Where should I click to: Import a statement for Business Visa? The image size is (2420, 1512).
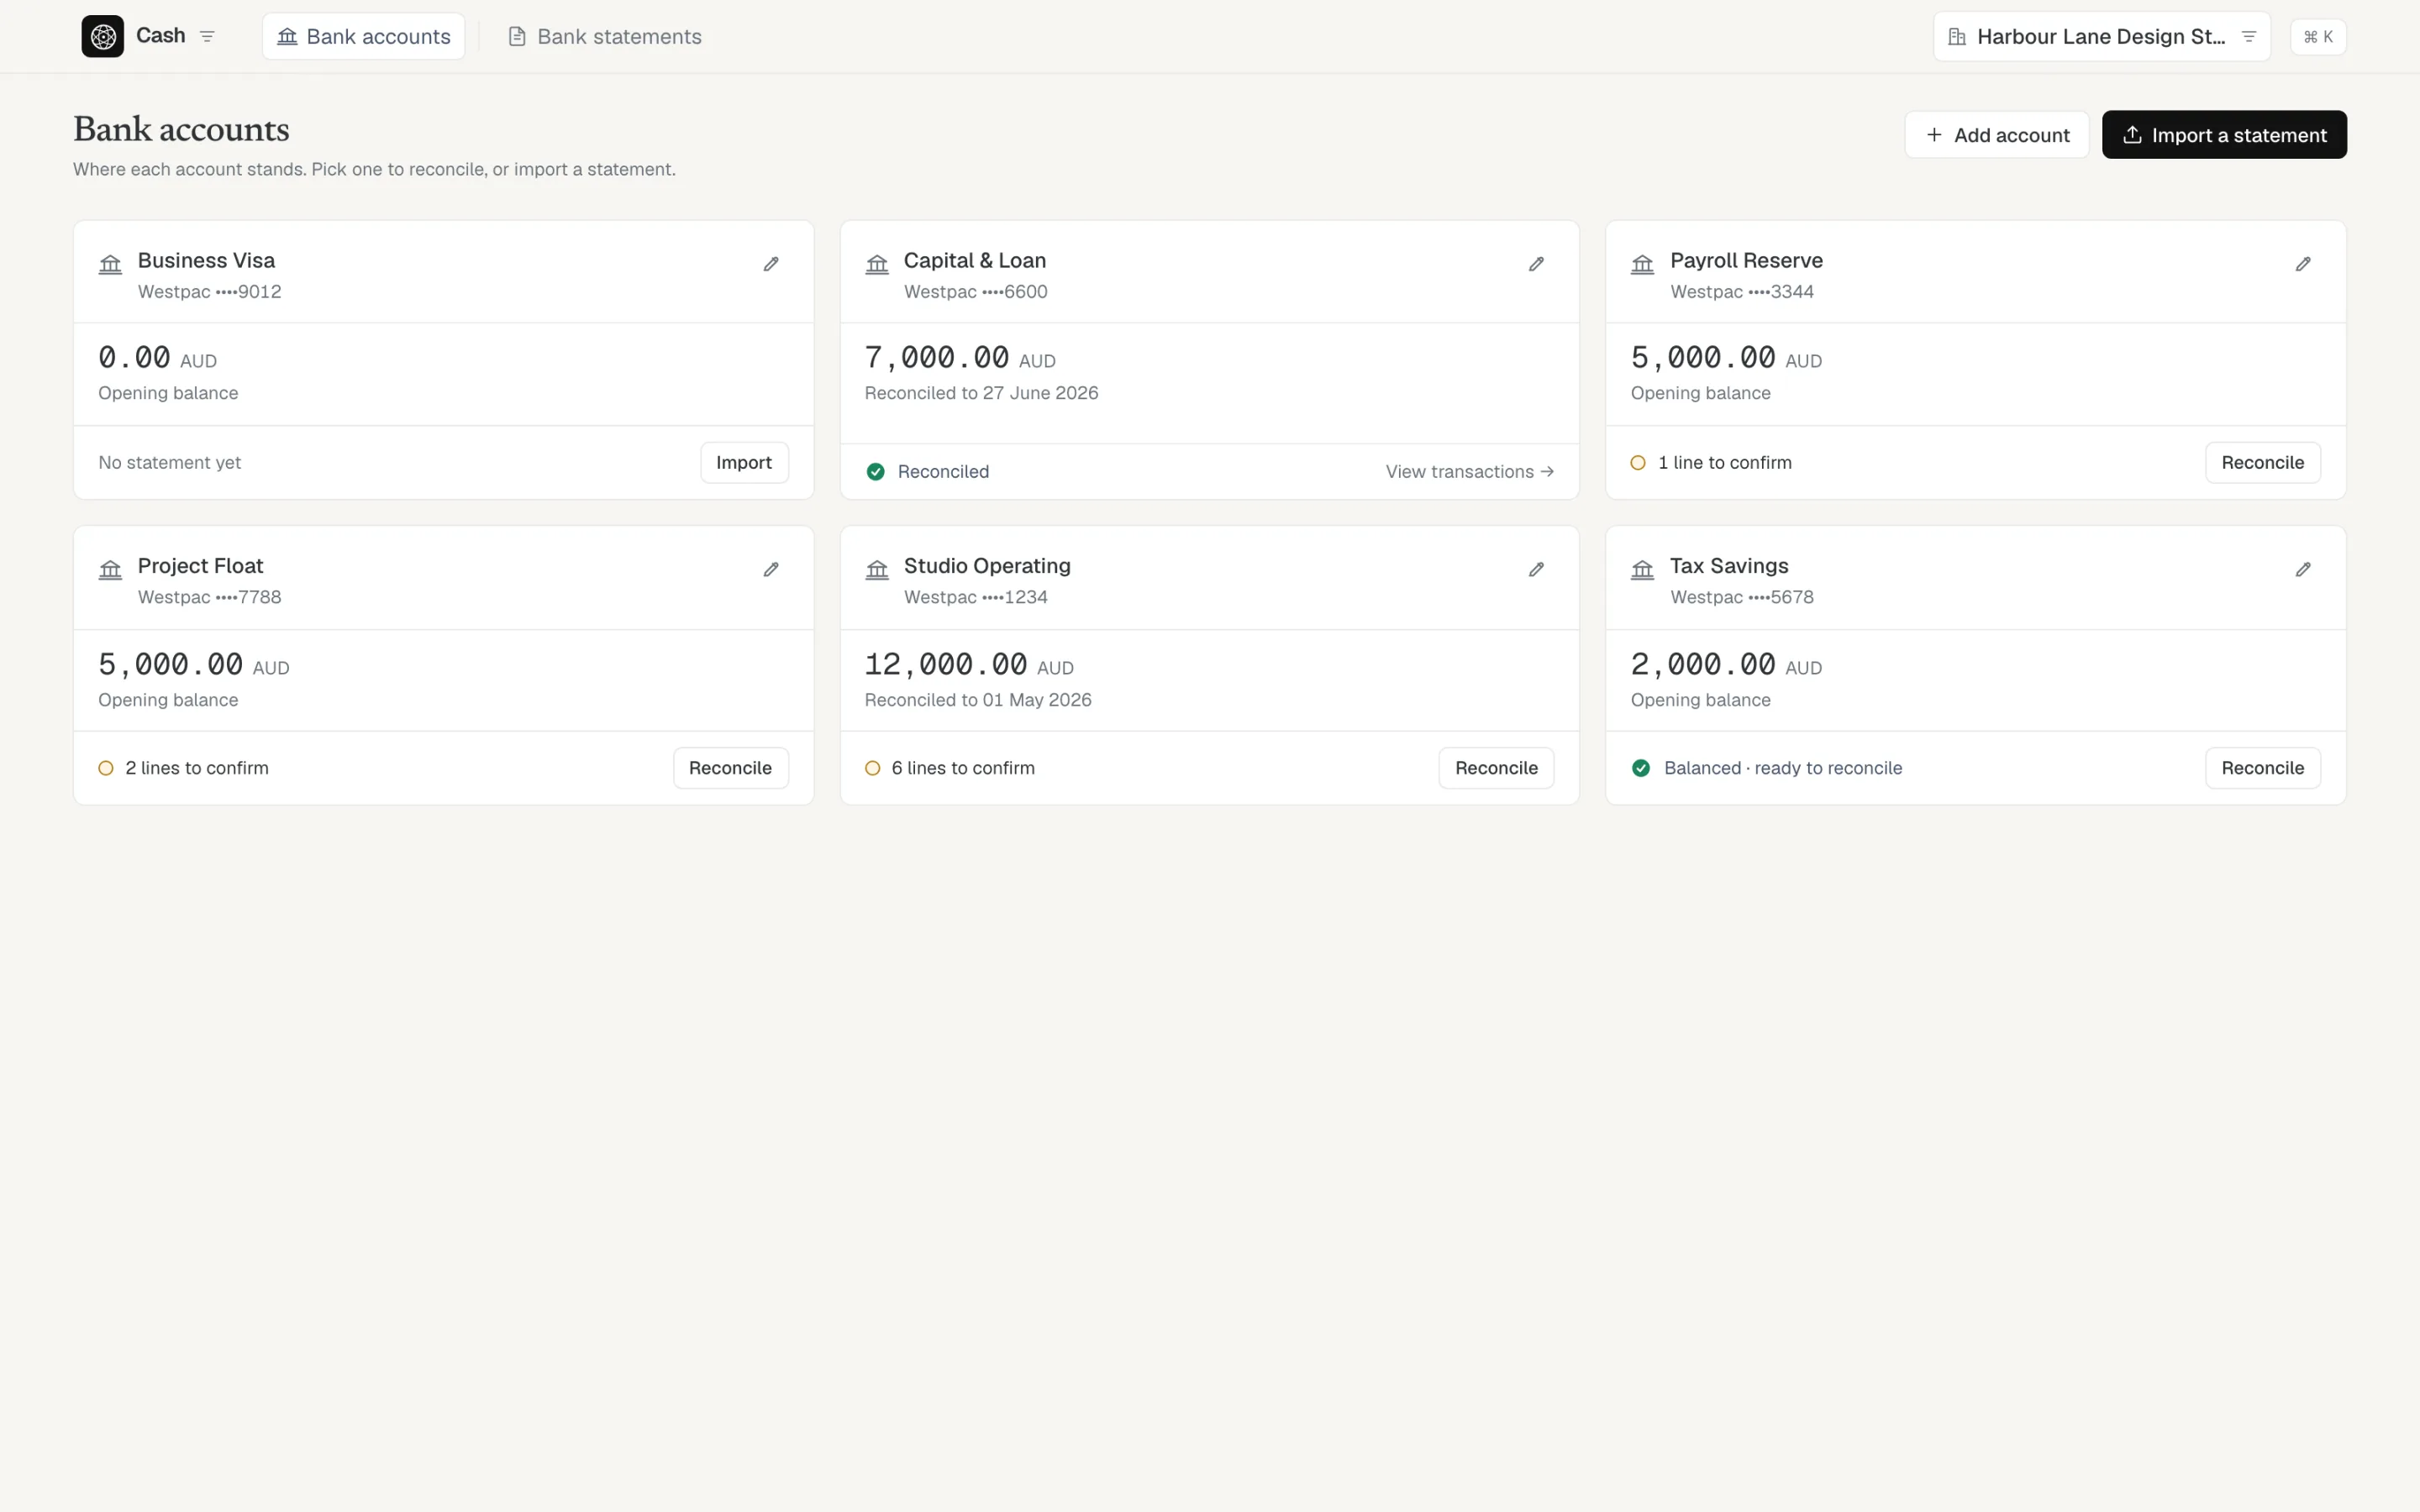744,462
